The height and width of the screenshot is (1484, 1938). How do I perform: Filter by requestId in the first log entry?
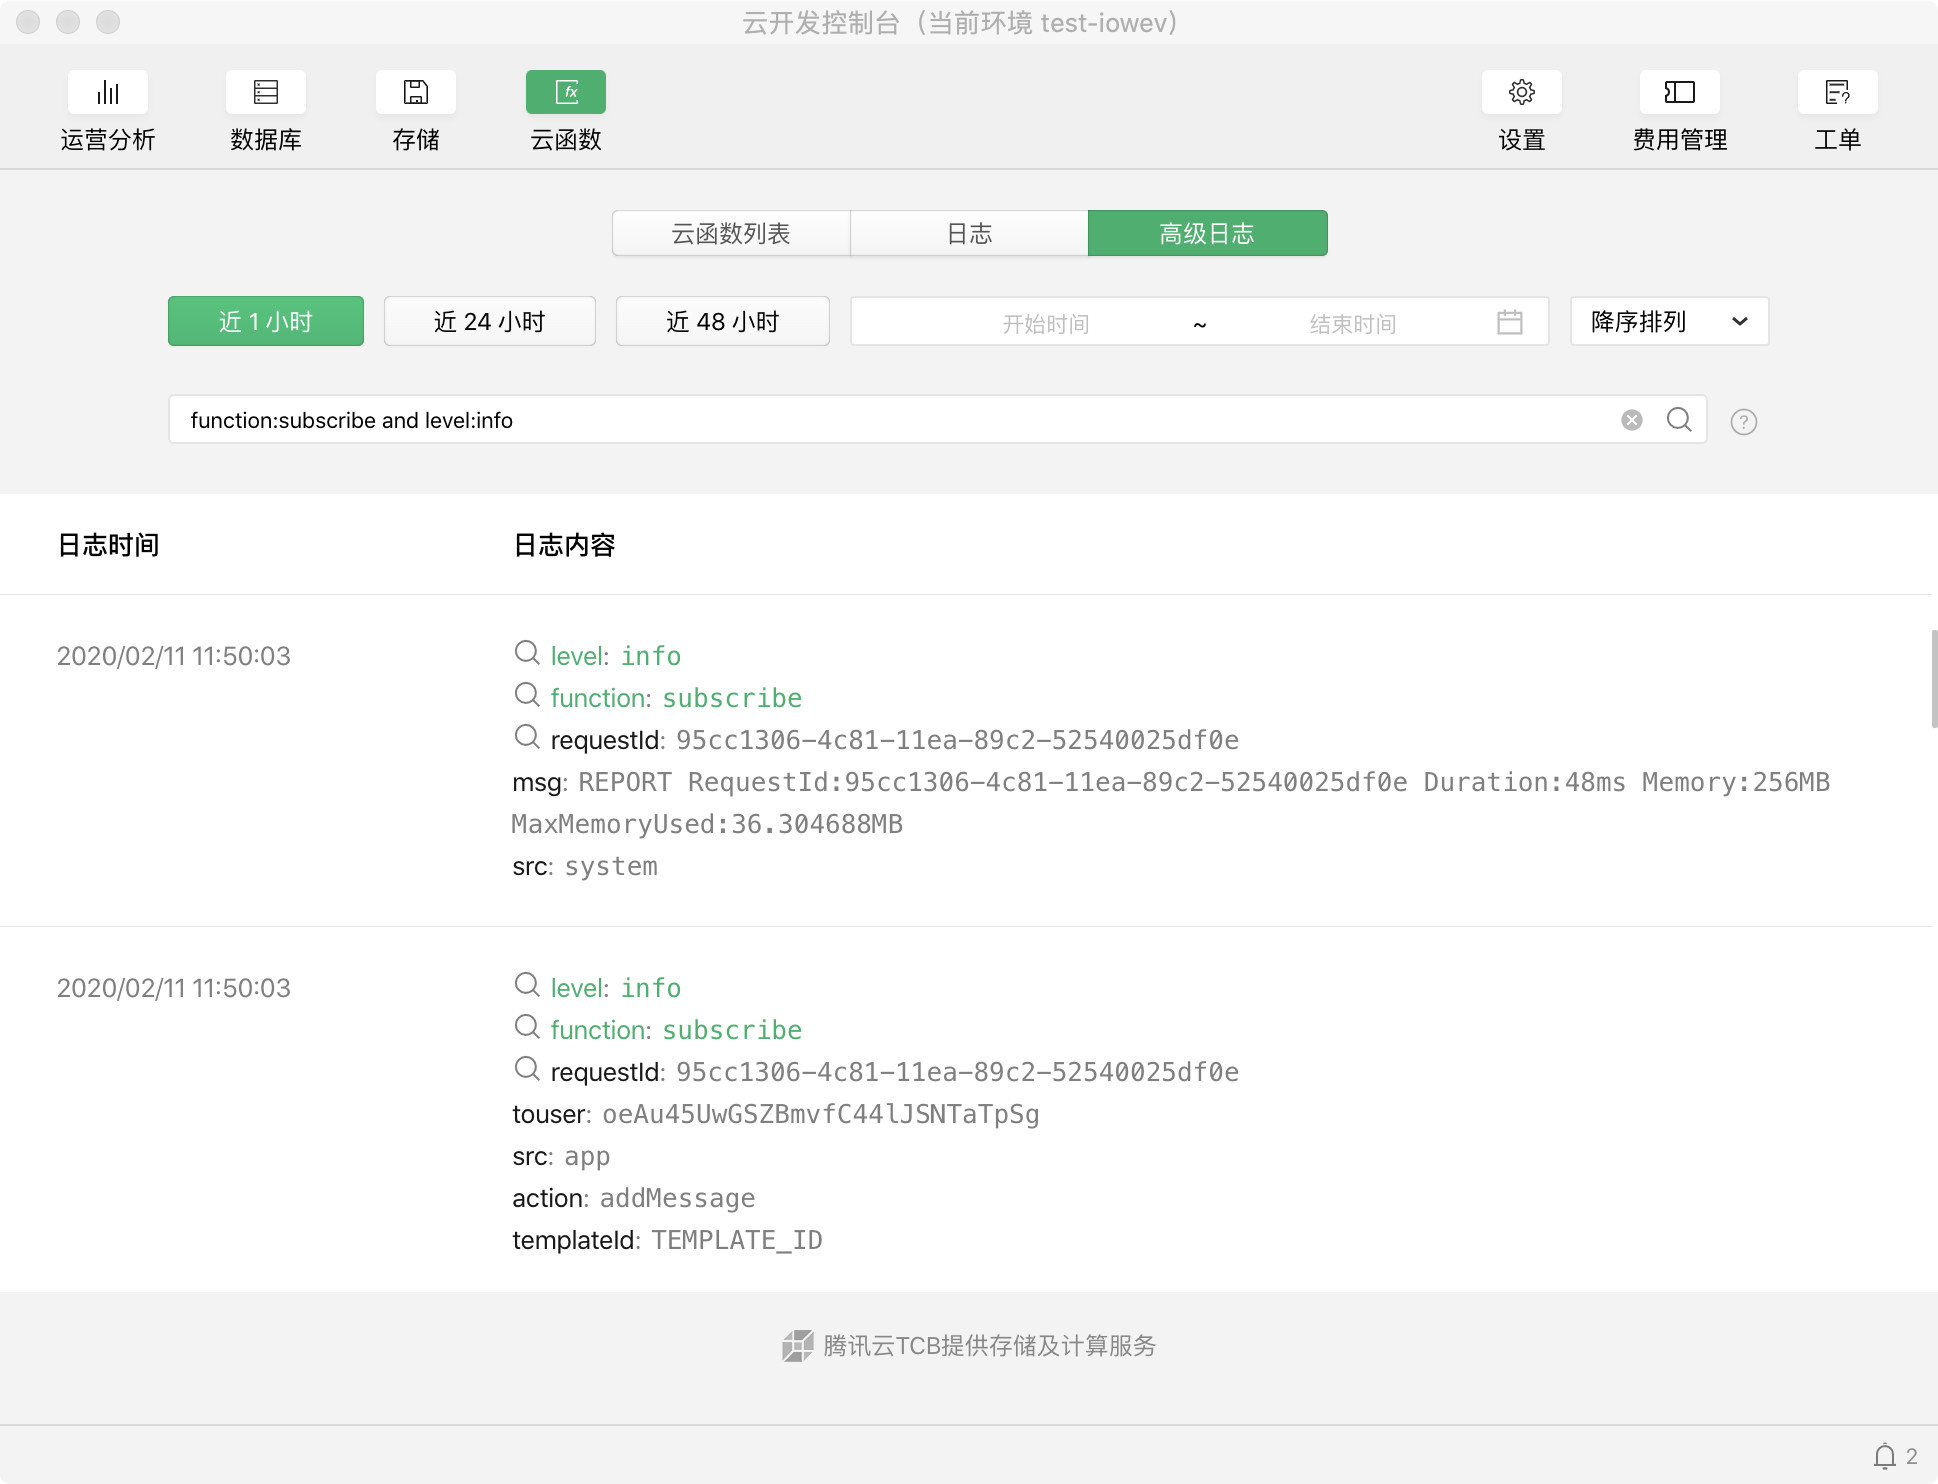[x=527, y=738]
